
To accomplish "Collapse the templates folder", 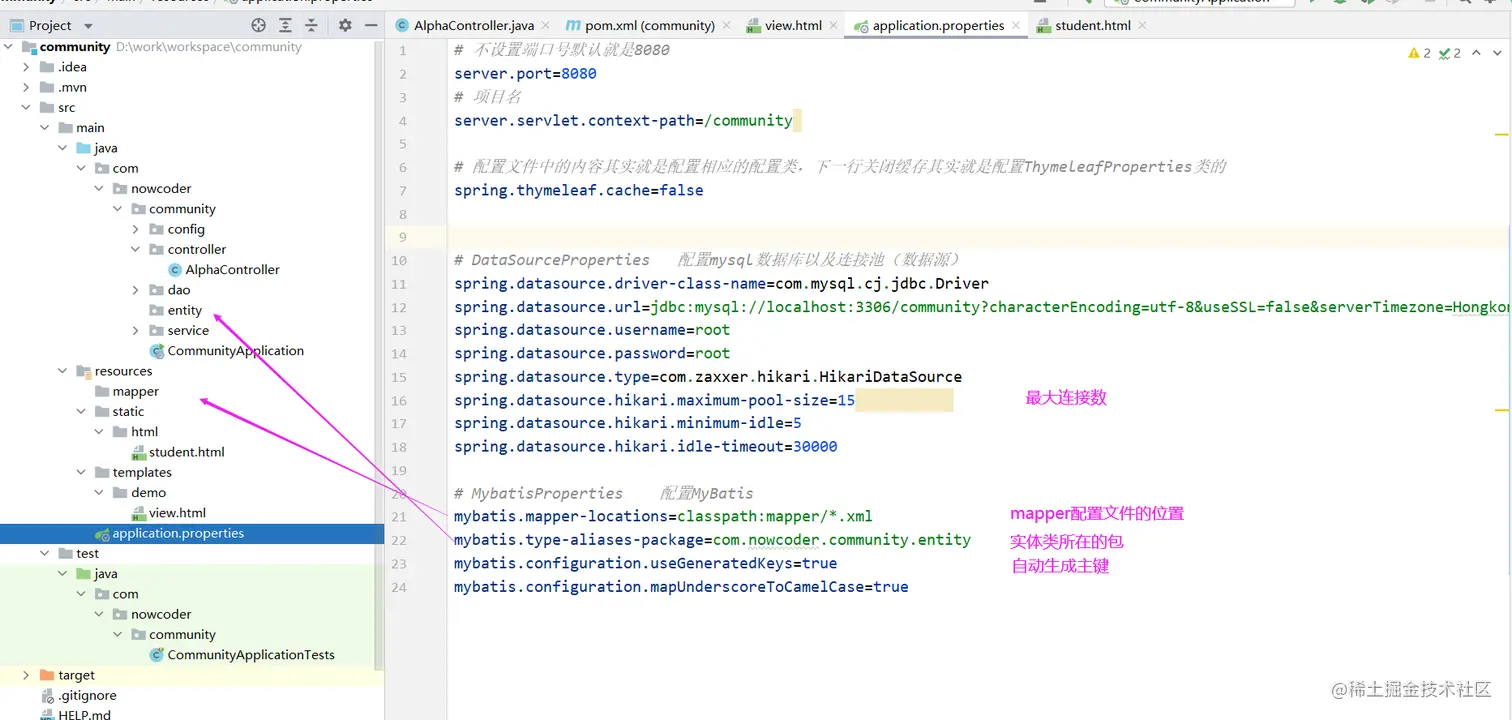I will (82, 472).
